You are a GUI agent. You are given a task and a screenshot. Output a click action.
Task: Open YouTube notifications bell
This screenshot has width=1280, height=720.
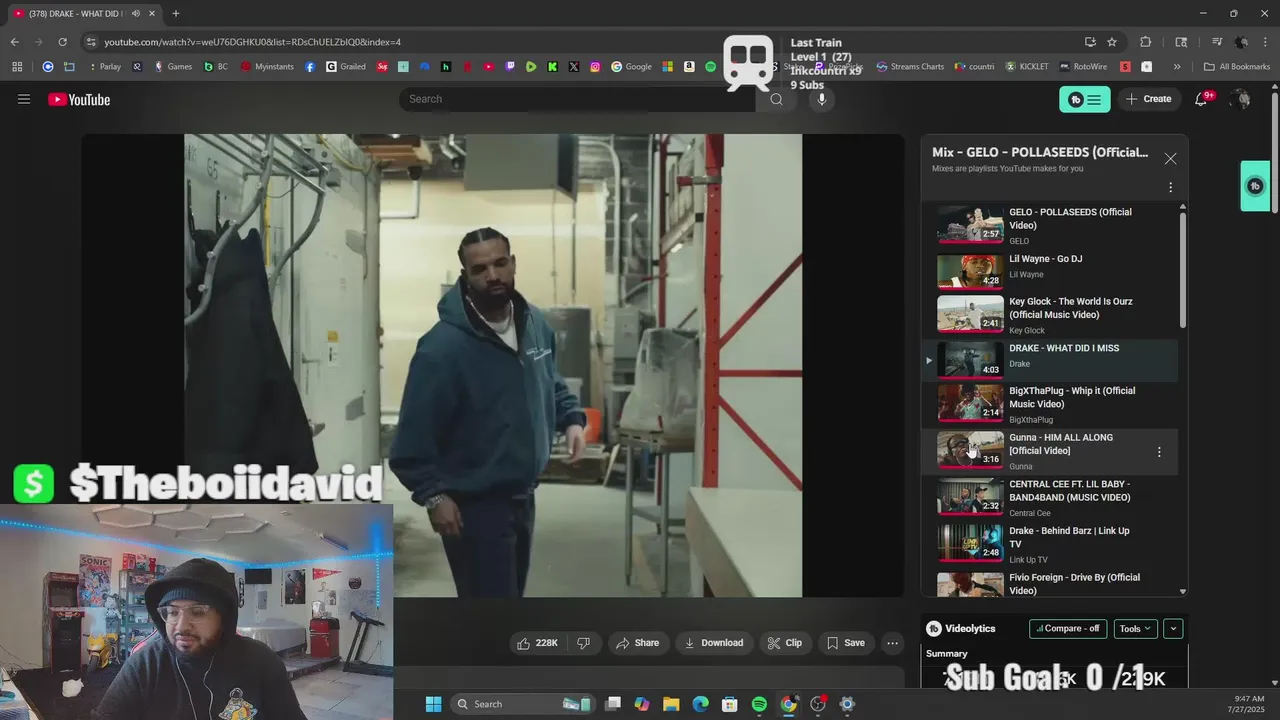tap(1202, 99)
